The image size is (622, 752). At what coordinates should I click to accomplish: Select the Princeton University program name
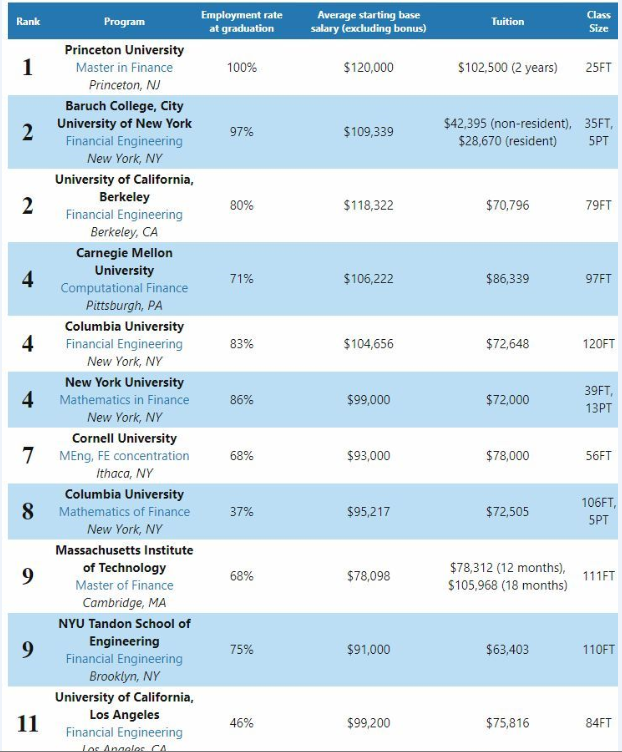click(x=124, y=50)
